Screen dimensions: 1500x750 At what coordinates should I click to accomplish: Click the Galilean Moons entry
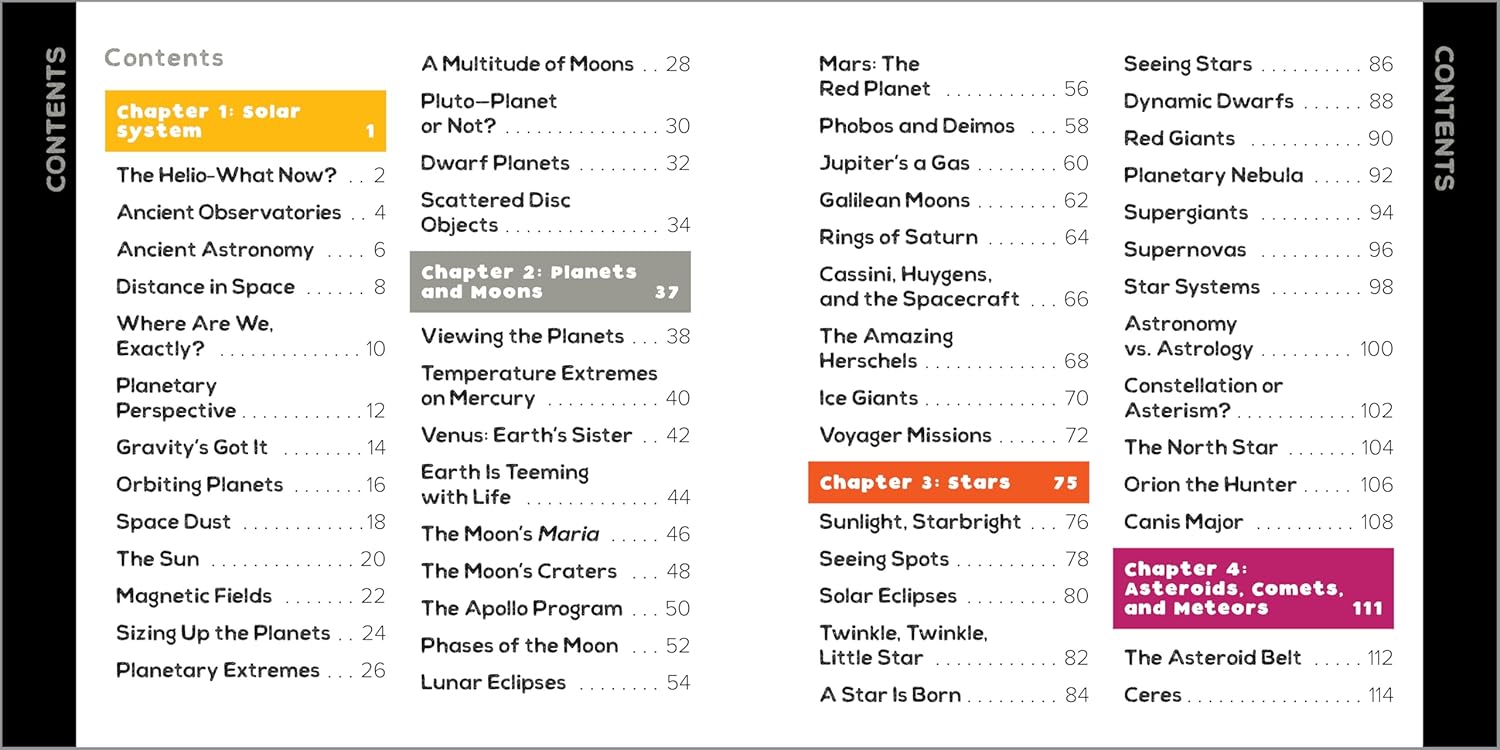point(953,200)
